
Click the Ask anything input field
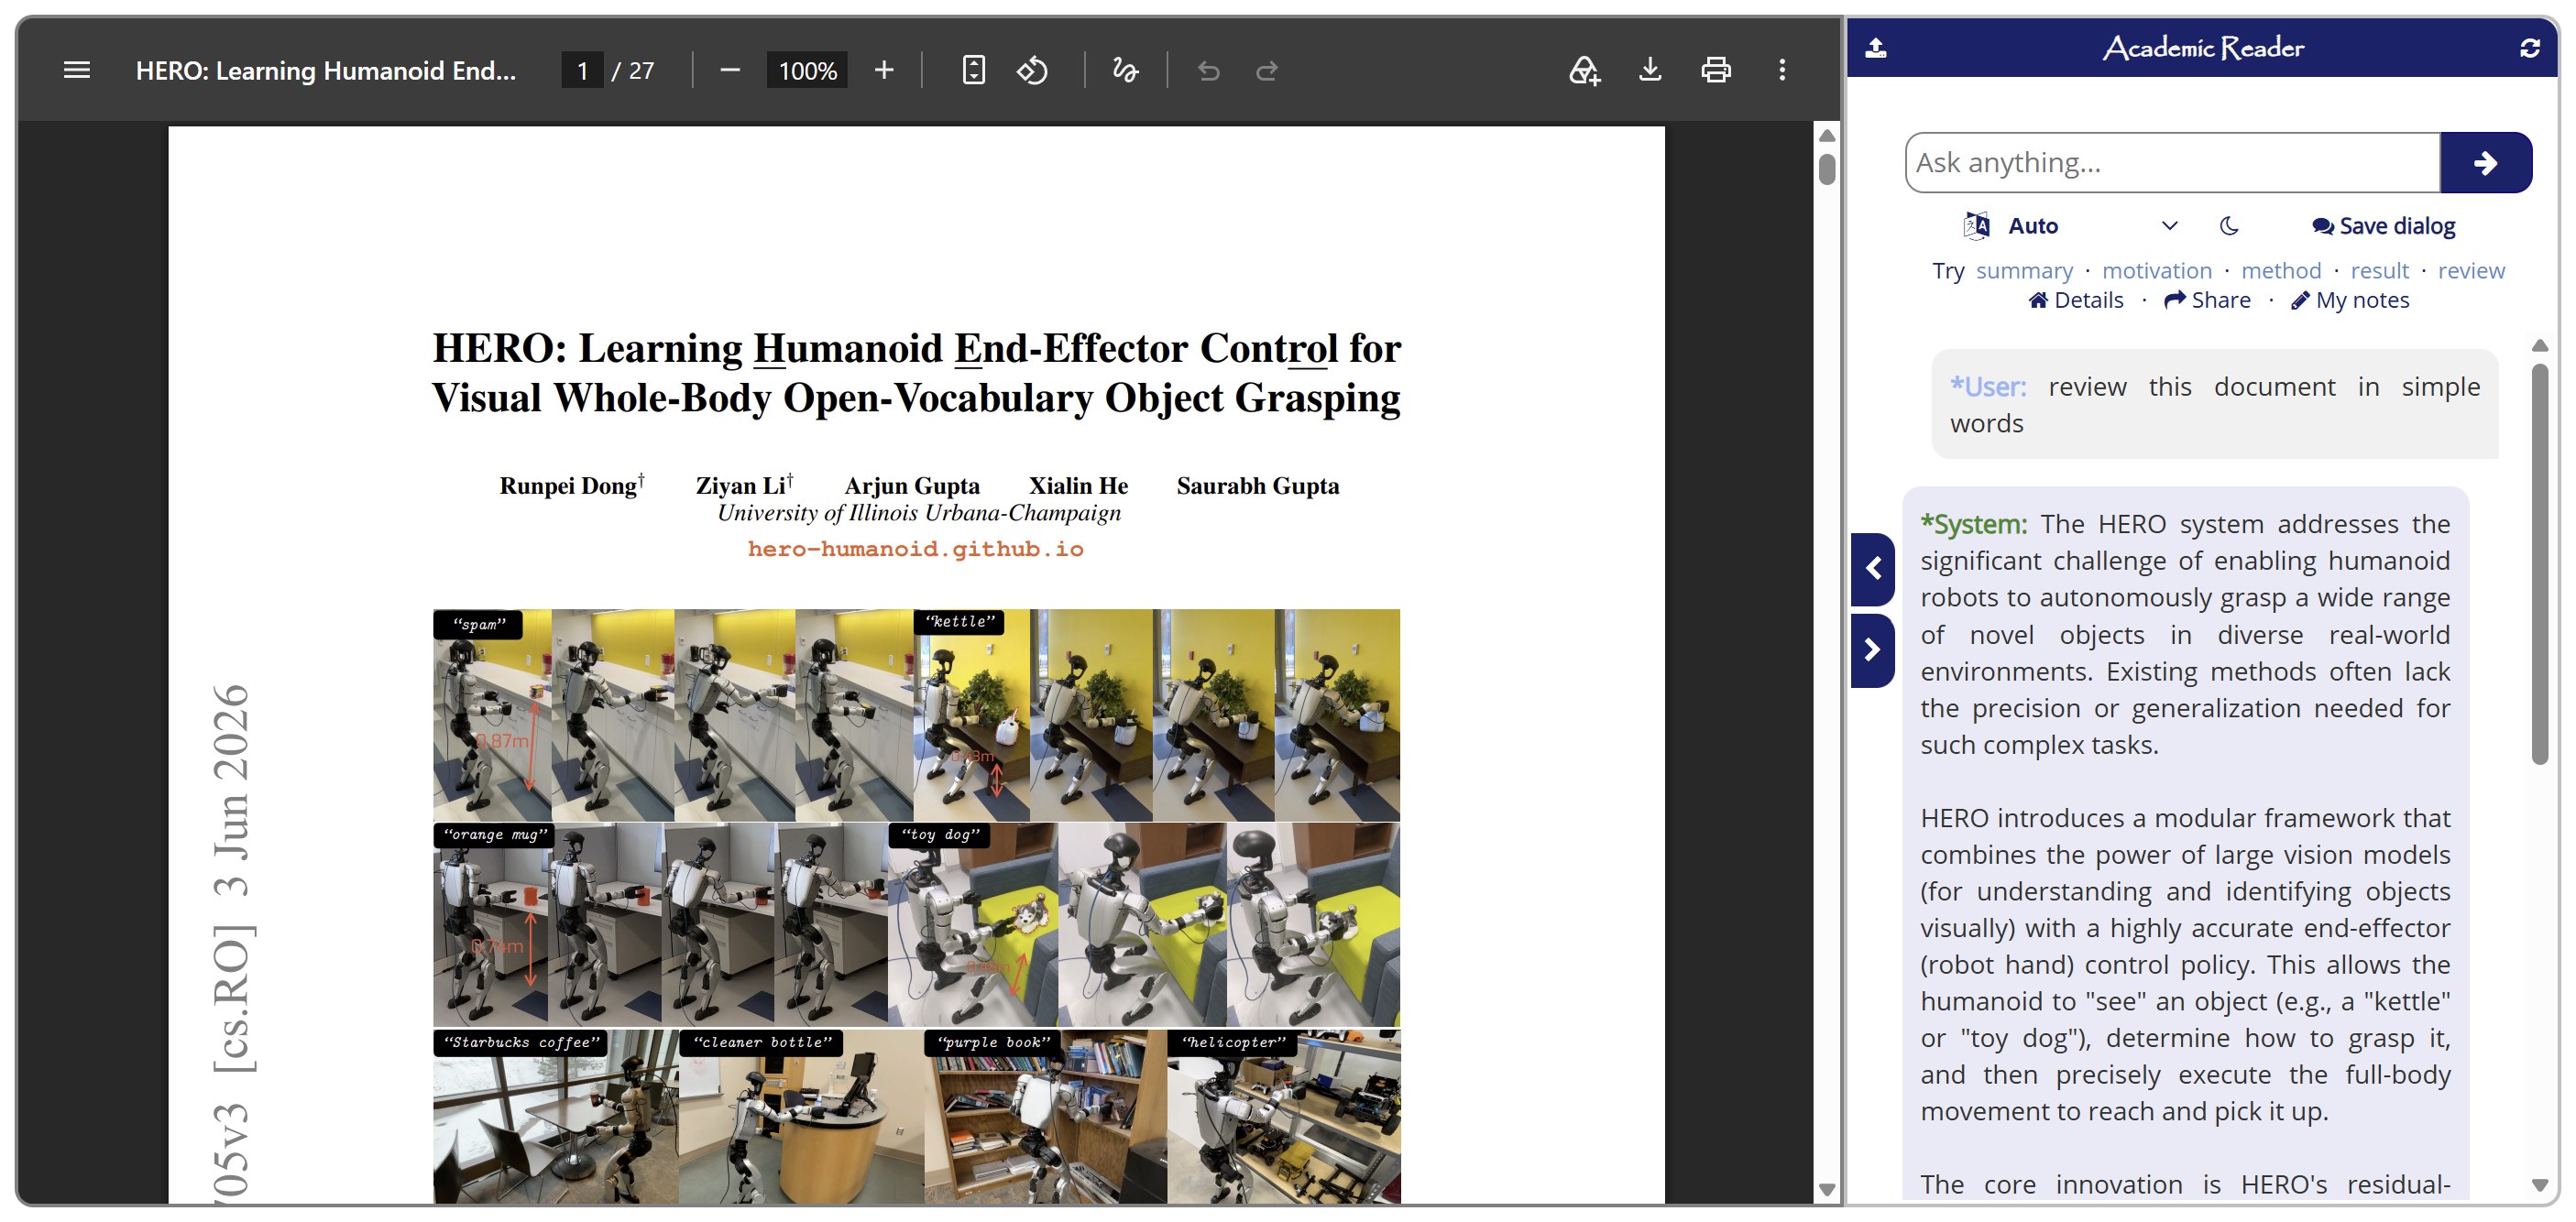[2173, 162]
